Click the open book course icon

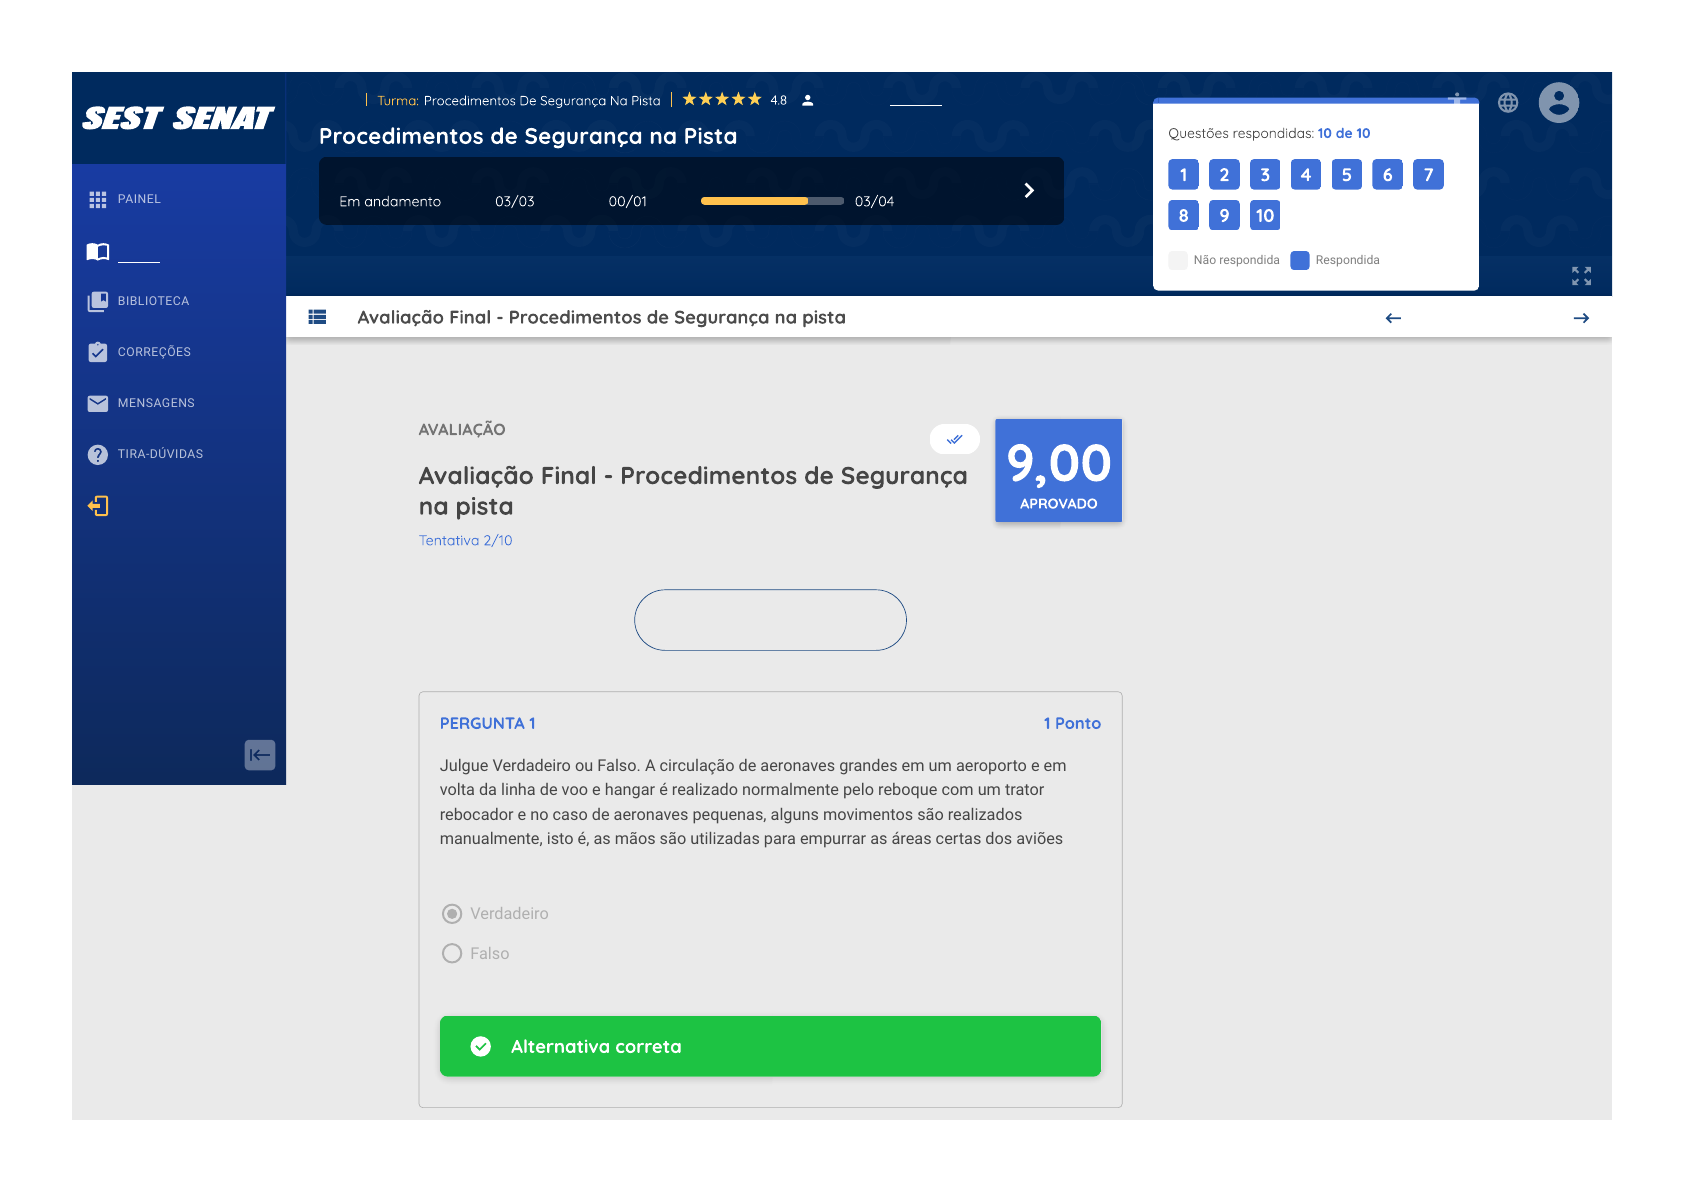click(x=98, y=252)
